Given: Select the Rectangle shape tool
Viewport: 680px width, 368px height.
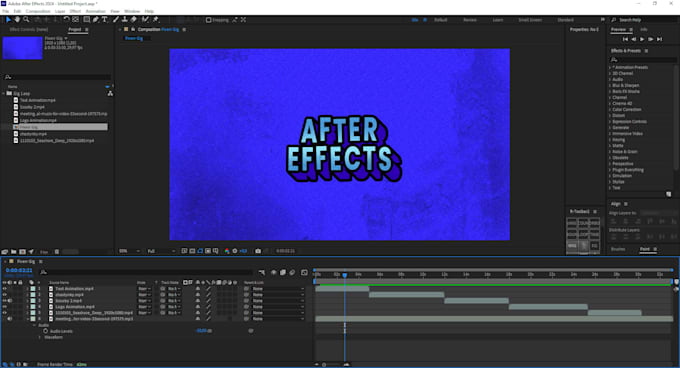Looking at the screenshot, I should click(86, 20).
